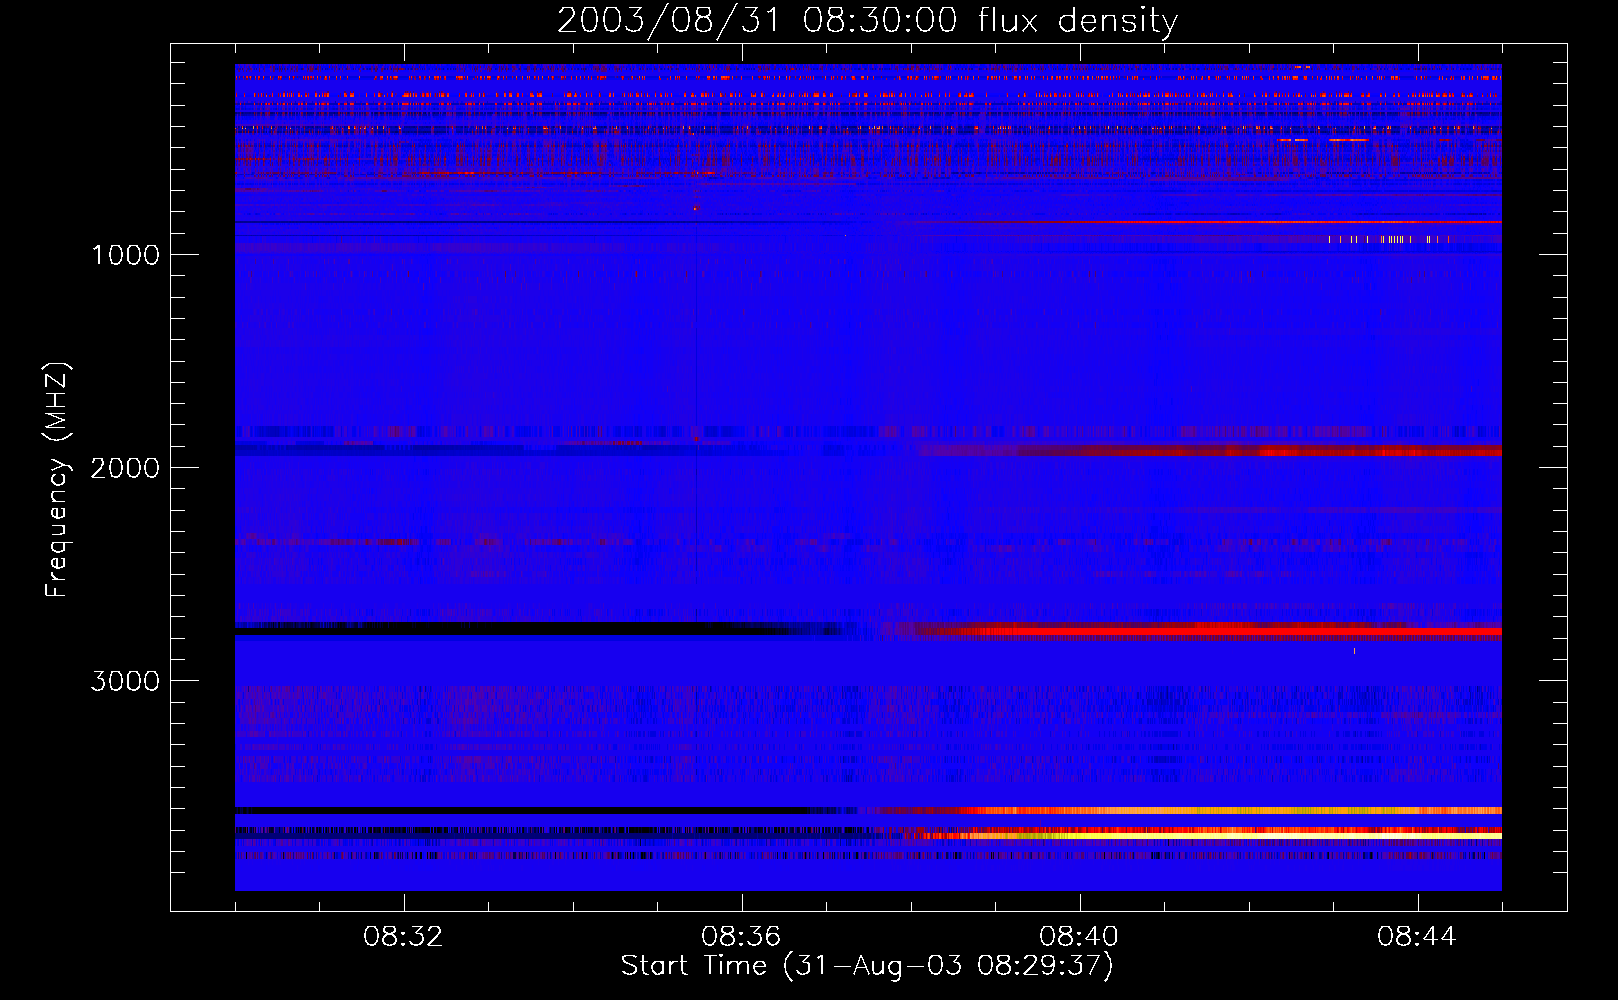Click the 1000 frequency tick label
The width and height of the screenshot is (1618, 1000).
[125, 254]
